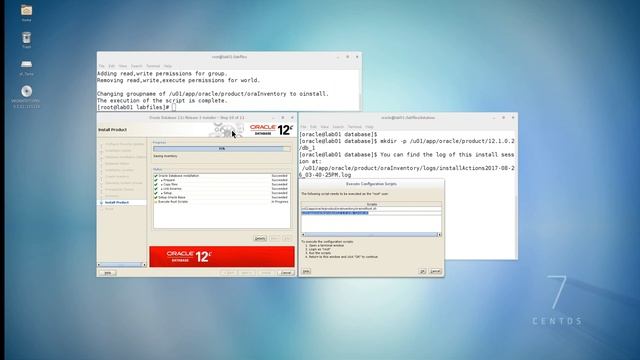Open Terminal menu in root terminal
Viewport: 640px width, 360px height.
pyautogui.click(x=153, y=66)
